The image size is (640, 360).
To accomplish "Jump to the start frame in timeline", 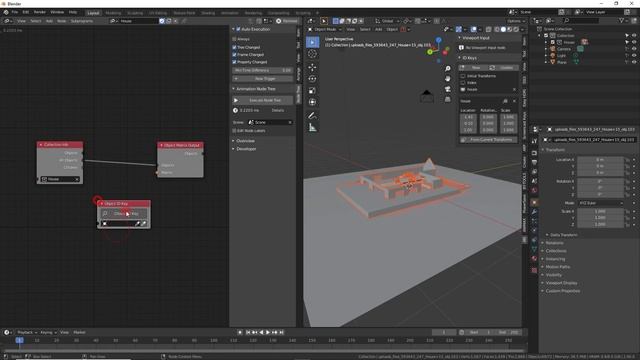I will pos(248,332).
